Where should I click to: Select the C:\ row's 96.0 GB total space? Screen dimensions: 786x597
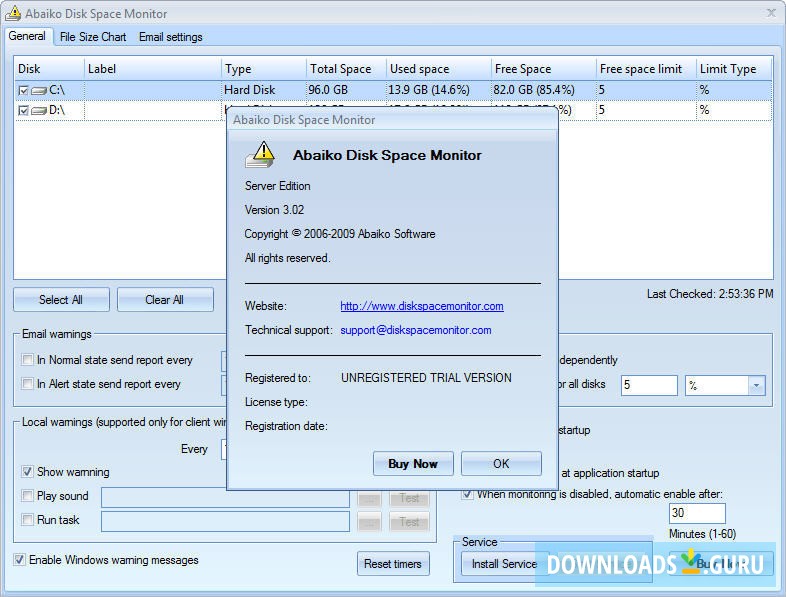pos(328,90)
